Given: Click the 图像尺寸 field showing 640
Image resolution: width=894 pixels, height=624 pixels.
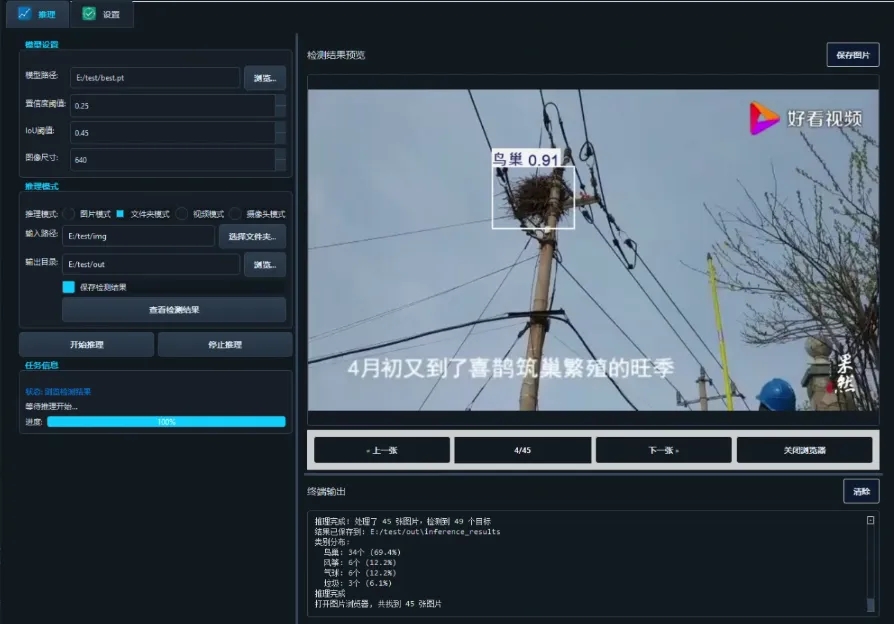Looking at the screenshot, I should 173,160.
